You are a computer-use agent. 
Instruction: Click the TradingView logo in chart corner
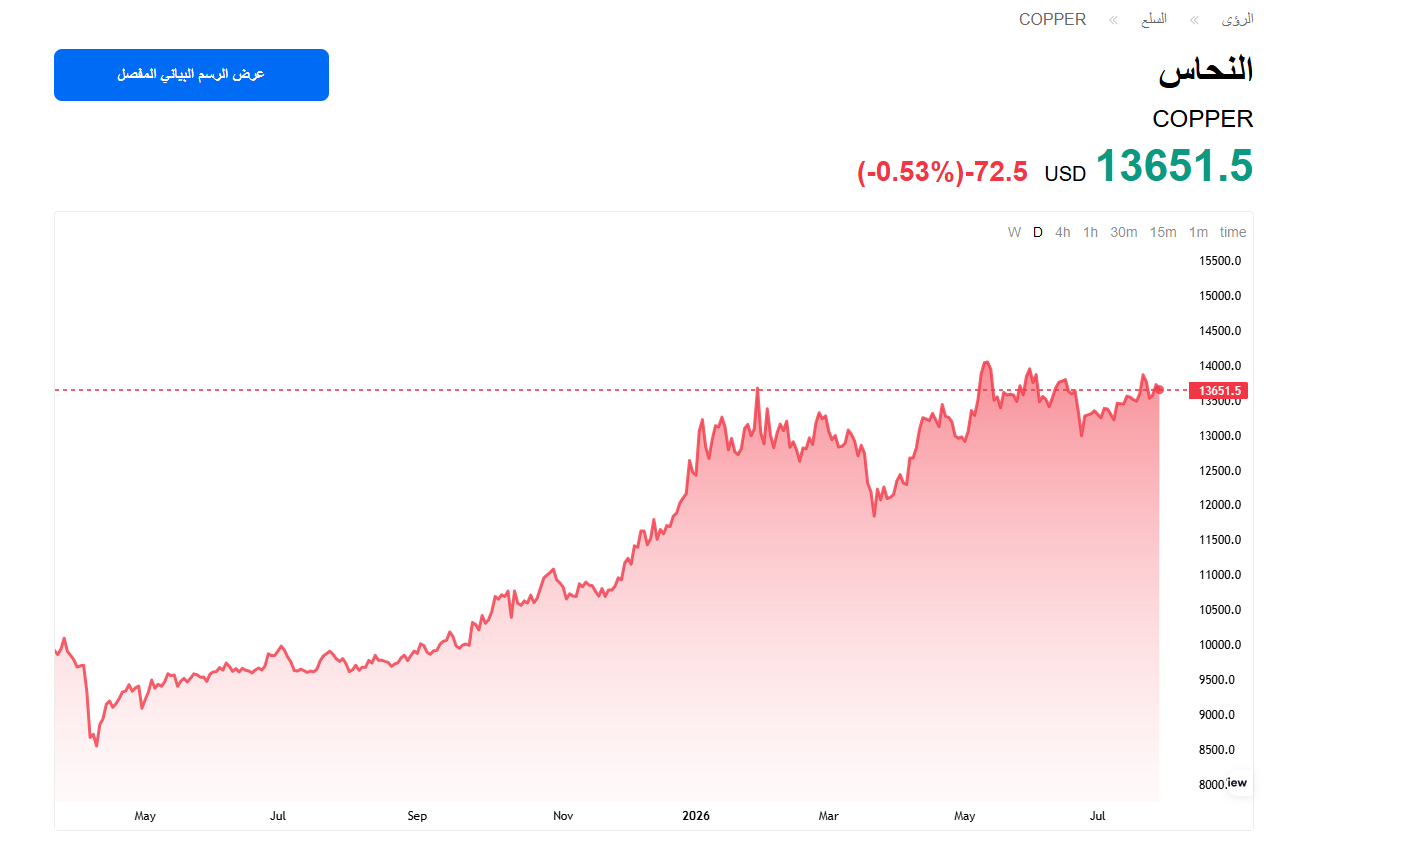click(1237, 783)
